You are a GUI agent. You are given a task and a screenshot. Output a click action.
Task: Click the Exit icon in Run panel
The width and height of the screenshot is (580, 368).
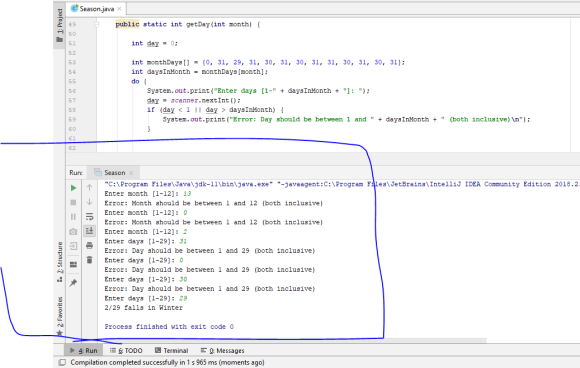point(73,246)
